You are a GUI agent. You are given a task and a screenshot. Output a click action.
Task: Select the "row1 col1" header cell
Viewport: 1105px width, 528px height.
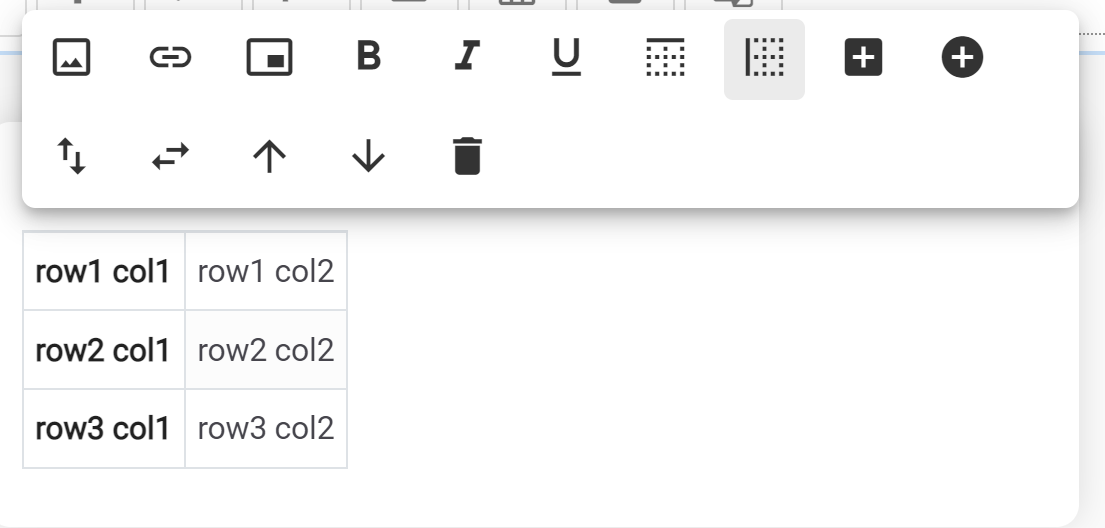pyautogui.click(x=103, y=271)
